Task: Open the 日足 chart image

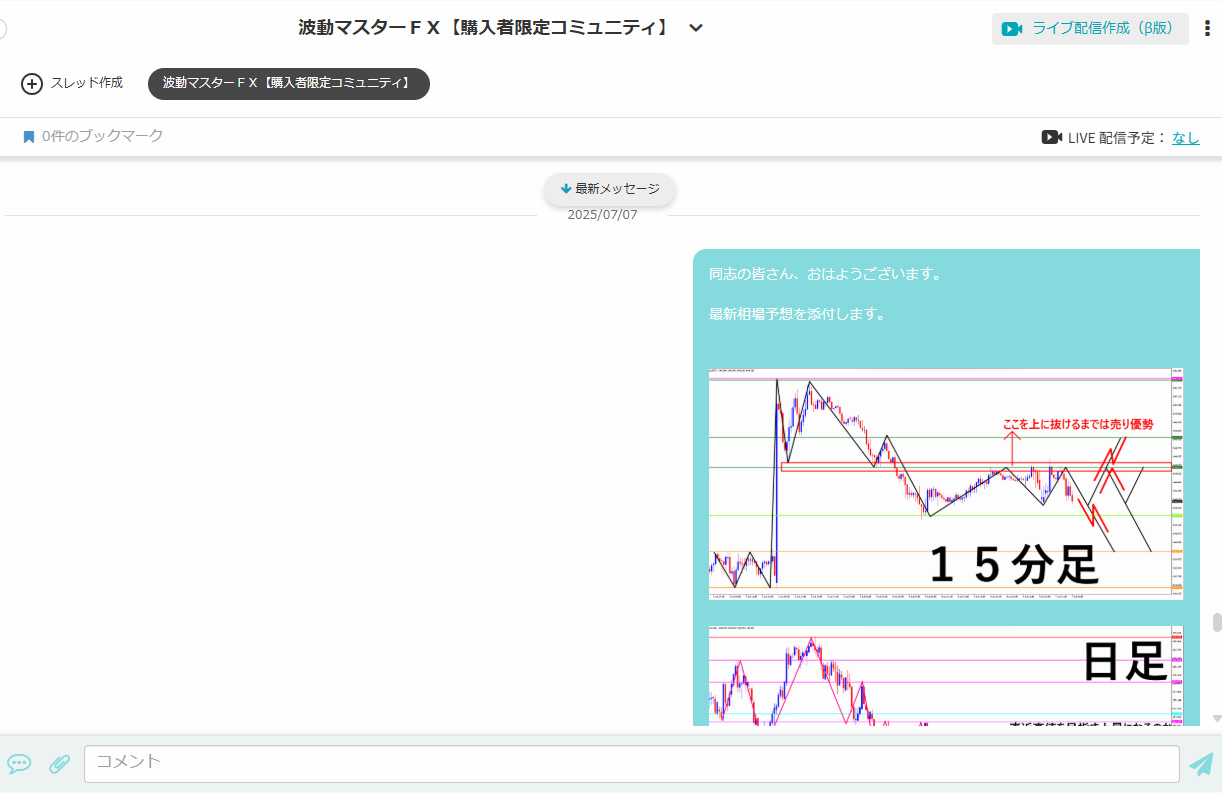Action: [946, 675]
